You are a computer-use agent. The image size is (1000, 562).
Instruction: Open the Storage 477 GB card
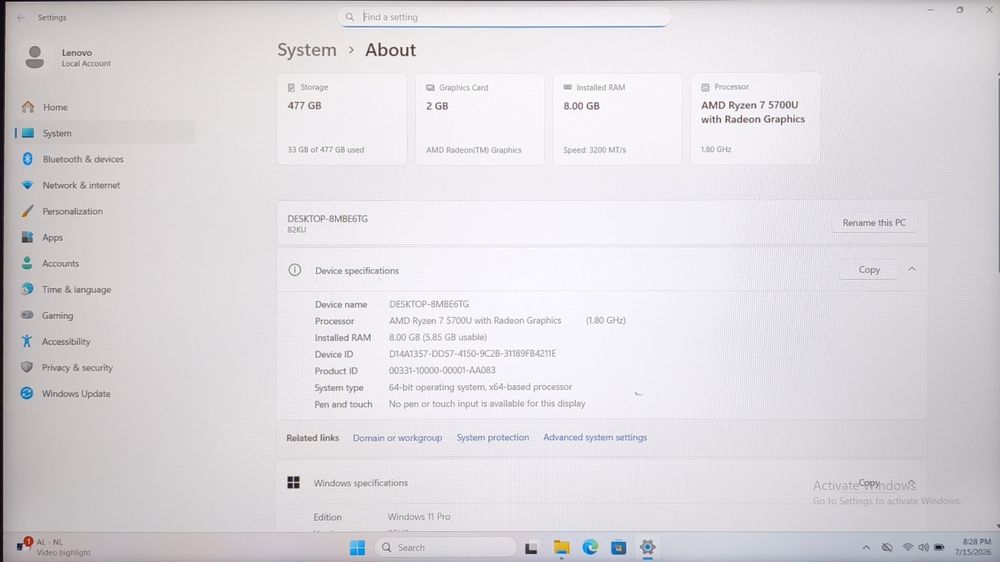[342, 119]
